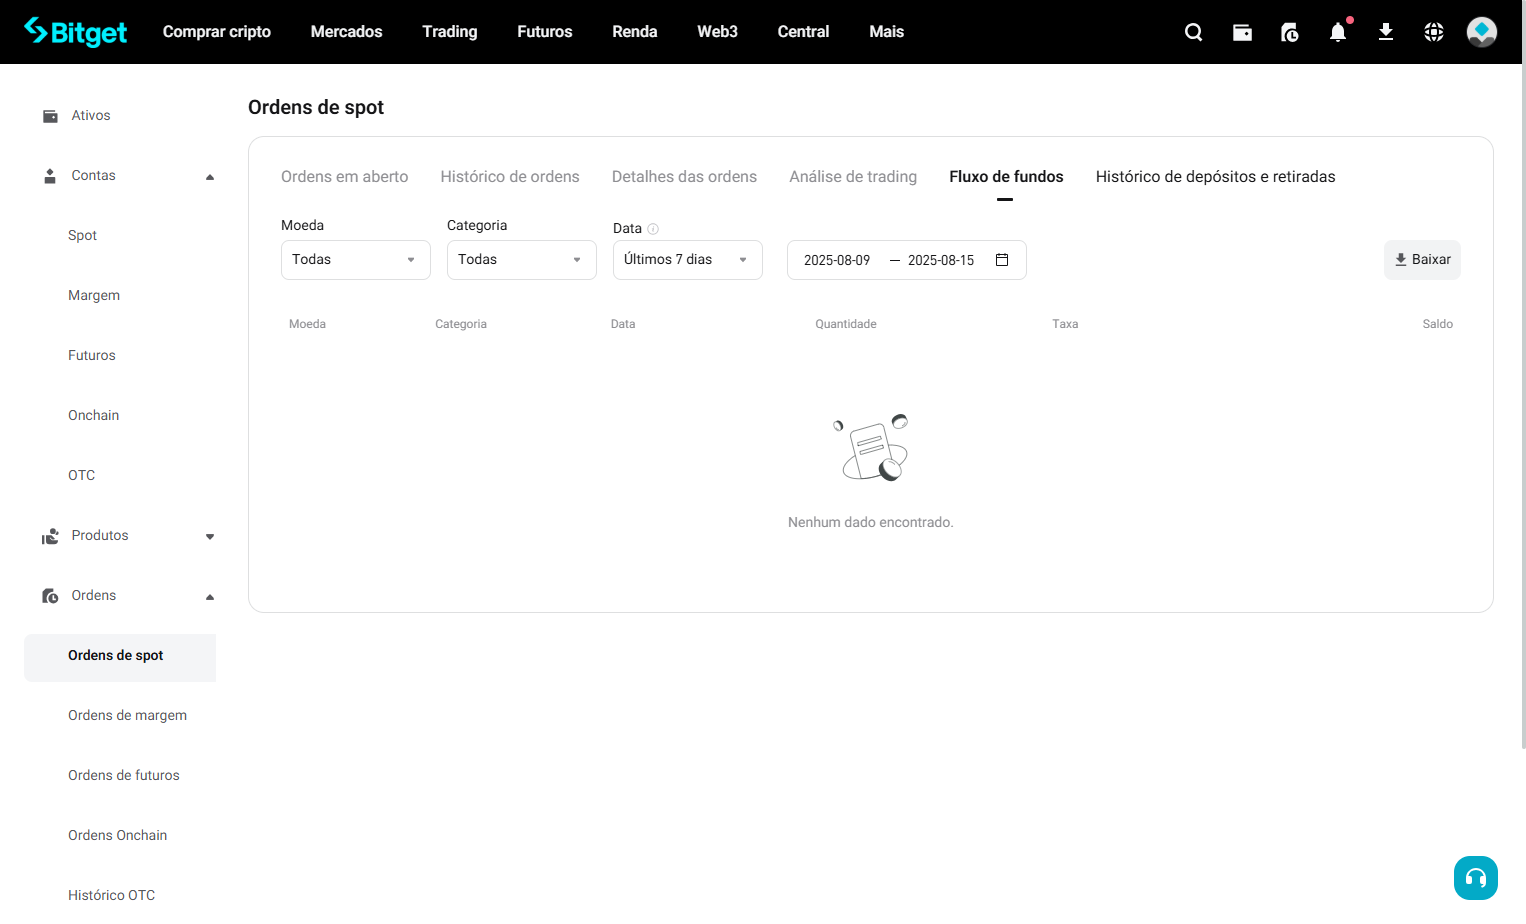Open the Últimos 7 dias dropdown

click(x=688, y=260)
